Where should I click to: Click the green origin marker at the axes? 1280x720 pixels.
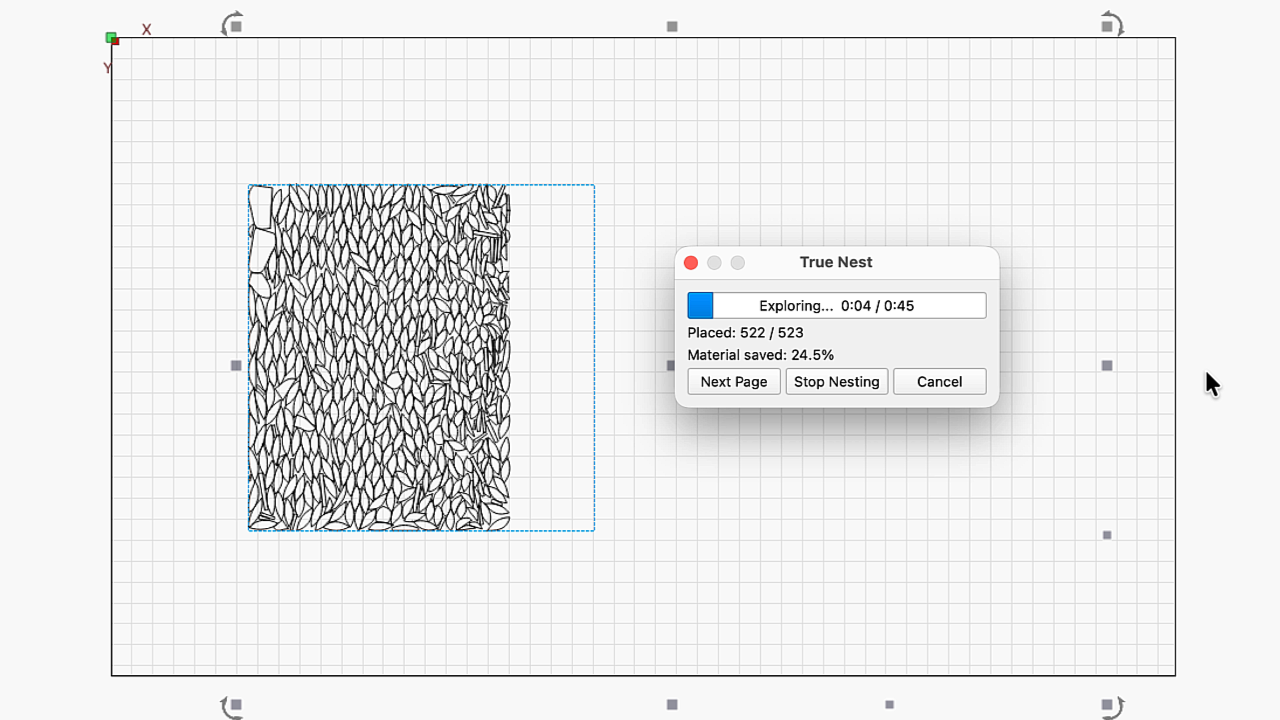112,38
